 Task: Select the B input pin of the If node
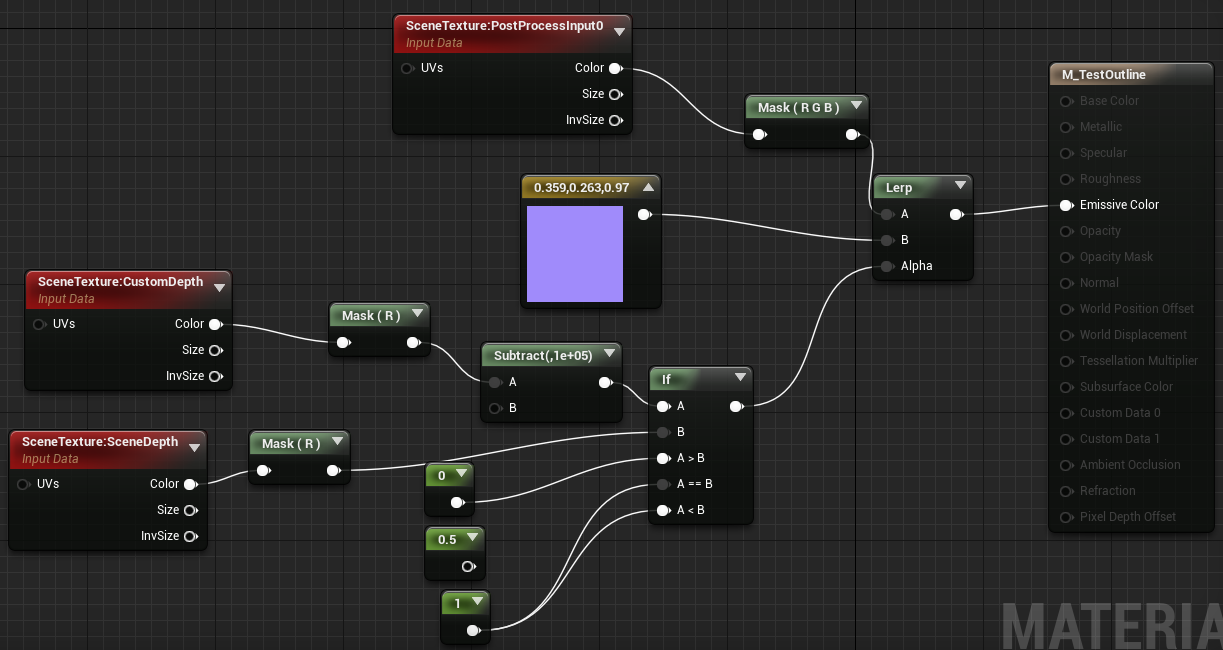click(663, 432)
